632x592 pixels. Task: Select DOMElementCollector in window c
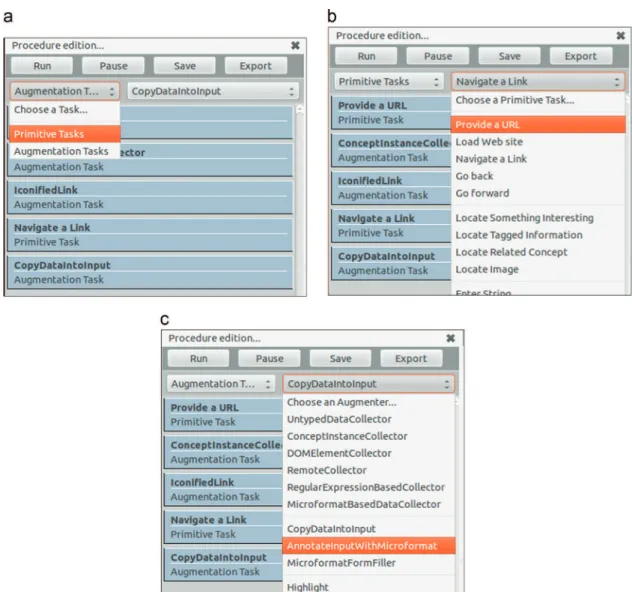(369, 453)
